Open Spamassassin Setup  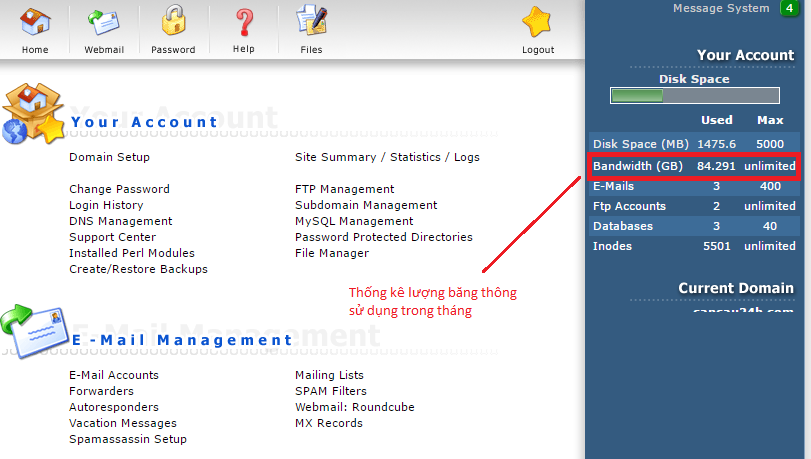[x=128, y=439]
